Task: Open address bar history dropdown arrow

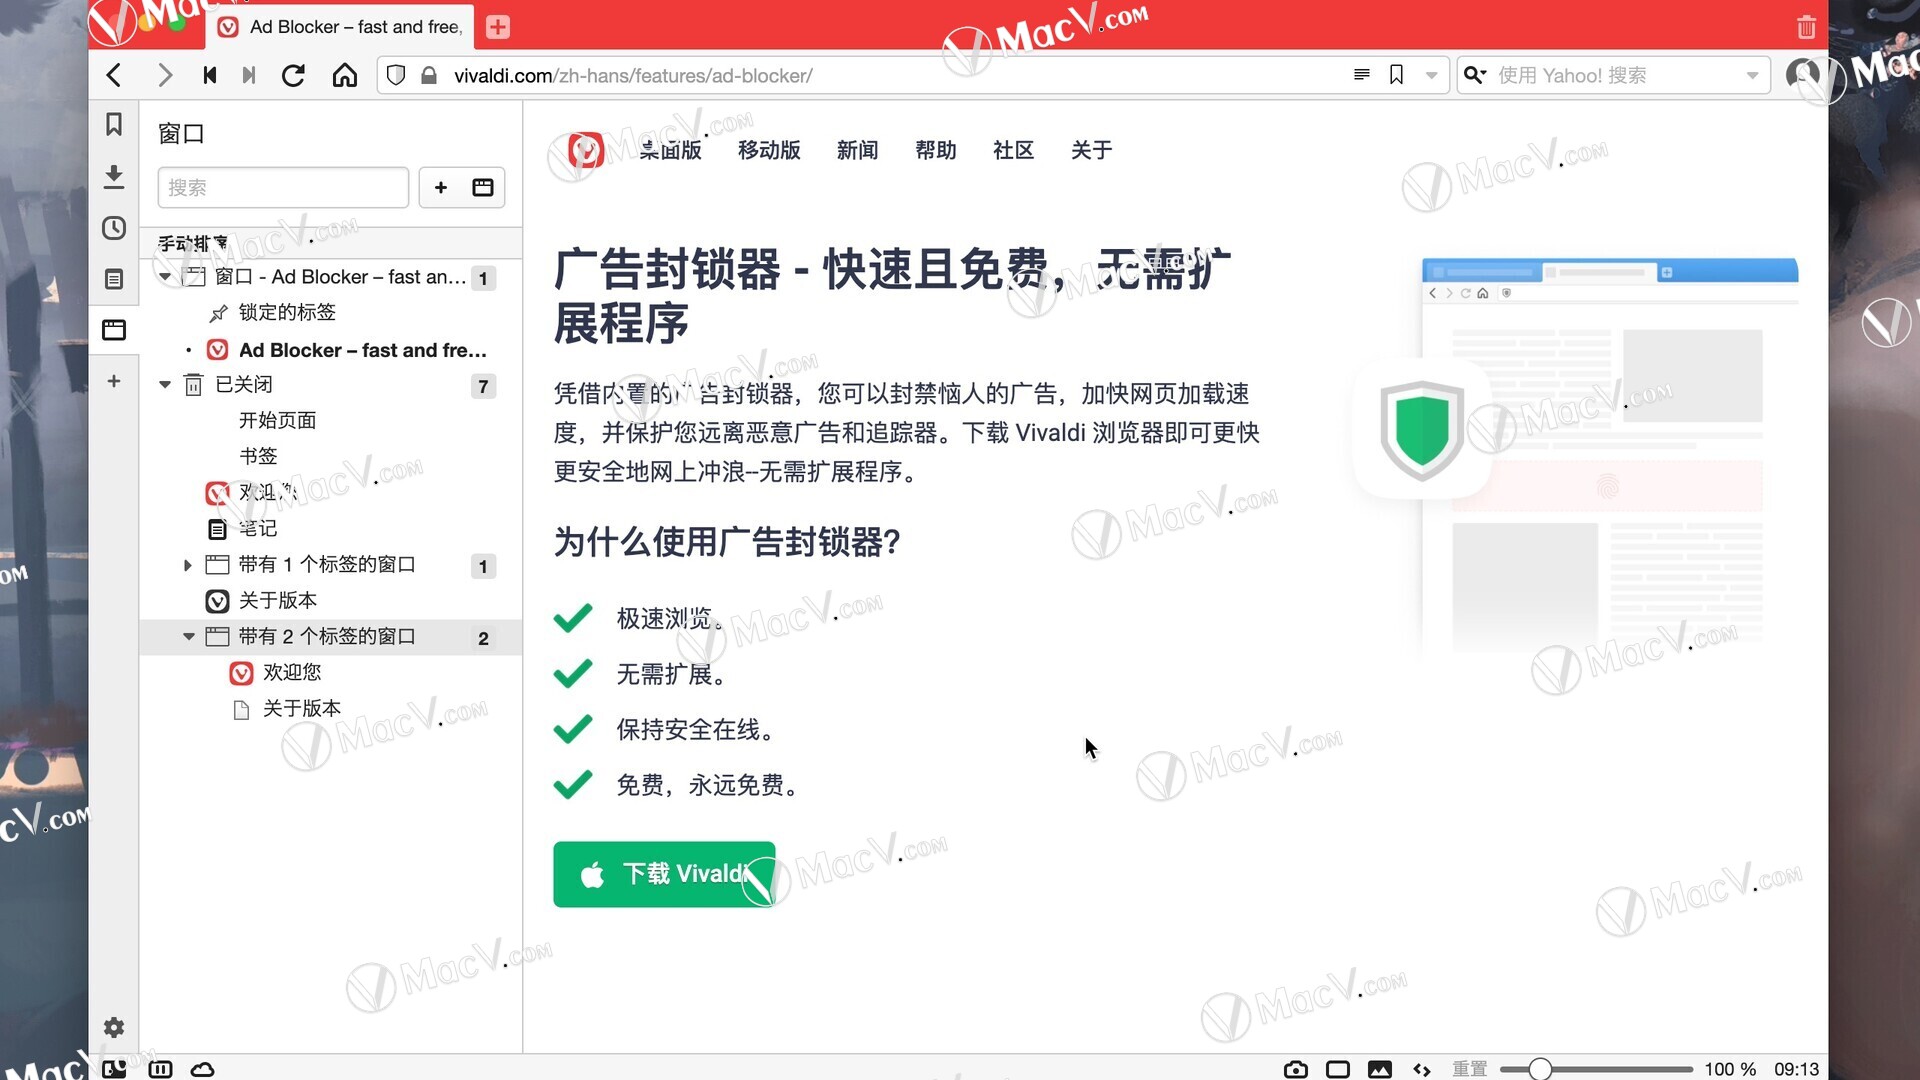Action: tap(1431, 76)
